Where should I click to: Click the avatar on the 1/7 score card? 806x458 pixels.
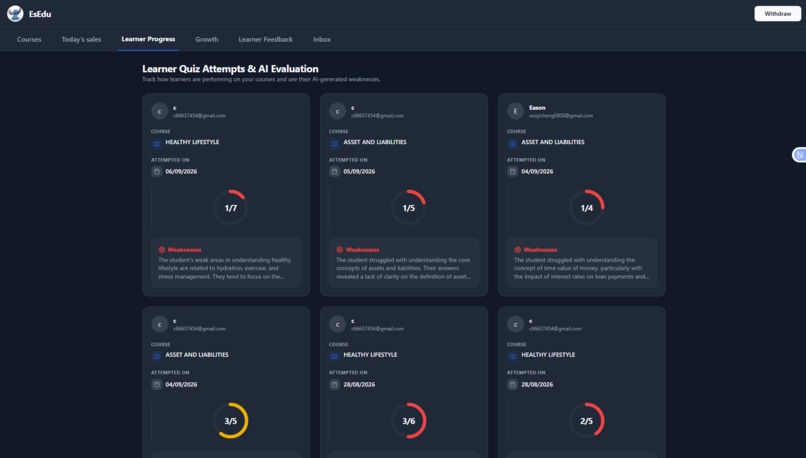[x=159, y=111]
